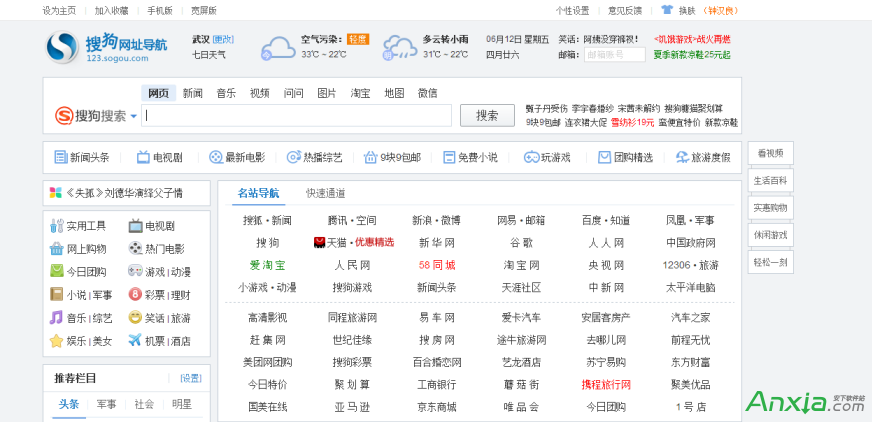Open the 爱淘宝 green link

click(267, 265)
